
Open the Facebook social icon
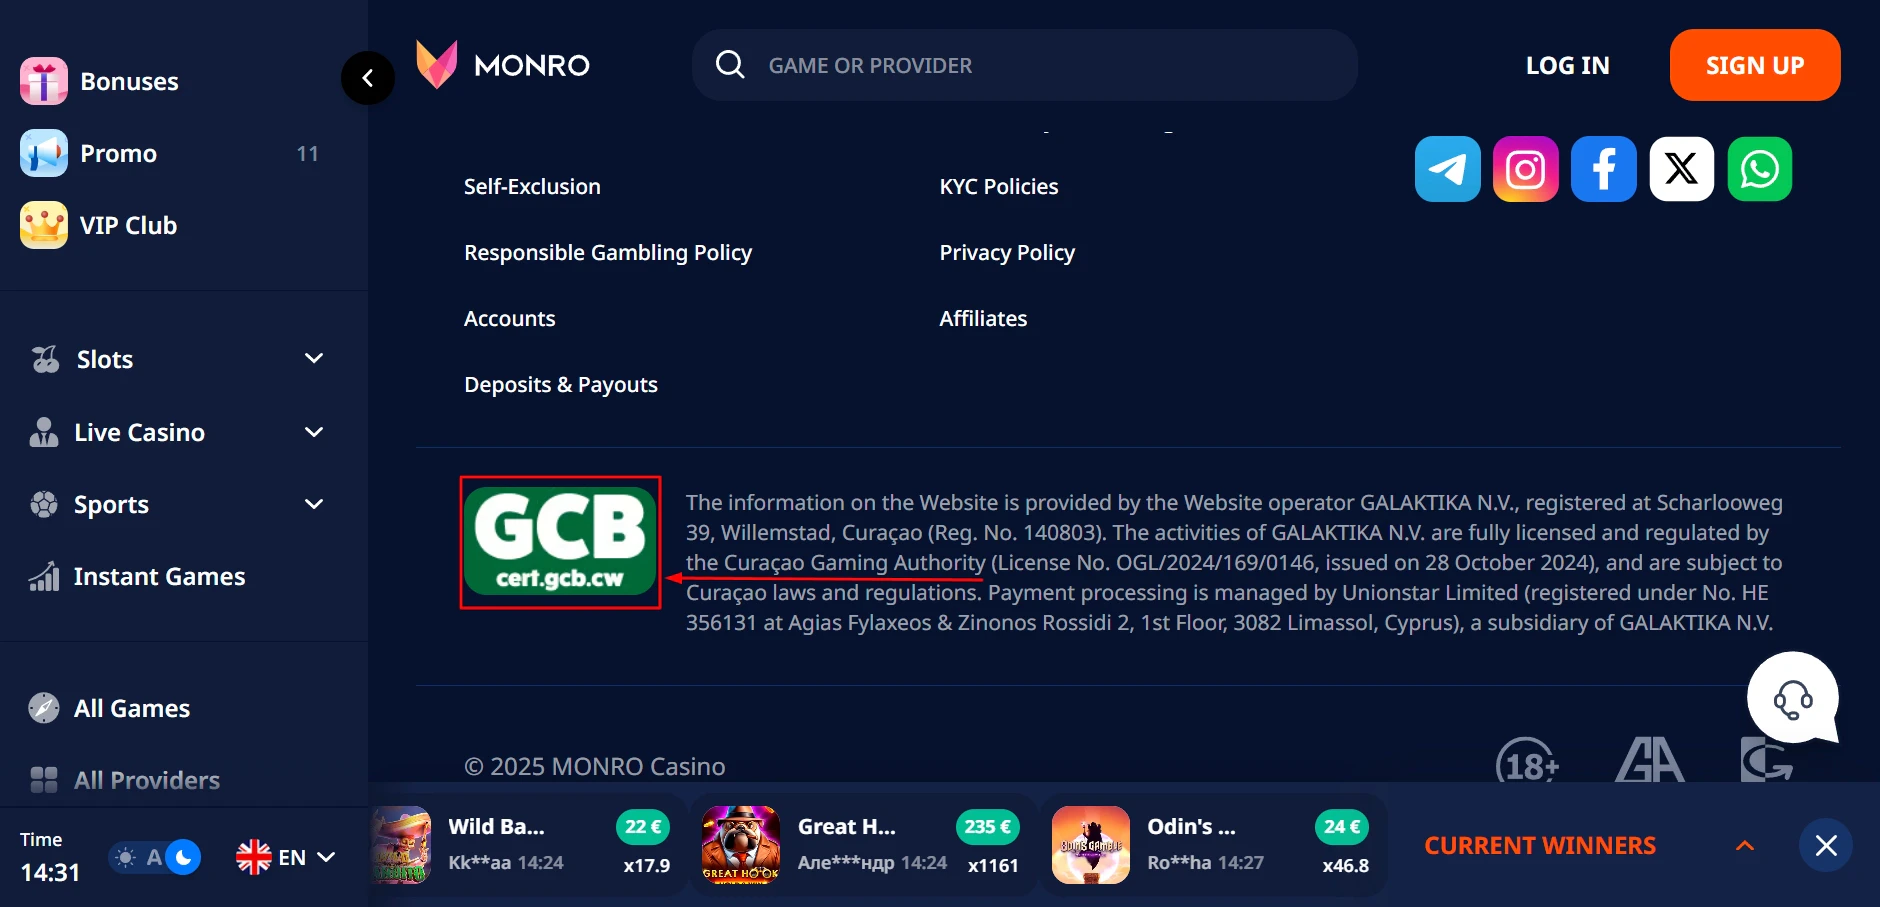(x=1603, y=169)
